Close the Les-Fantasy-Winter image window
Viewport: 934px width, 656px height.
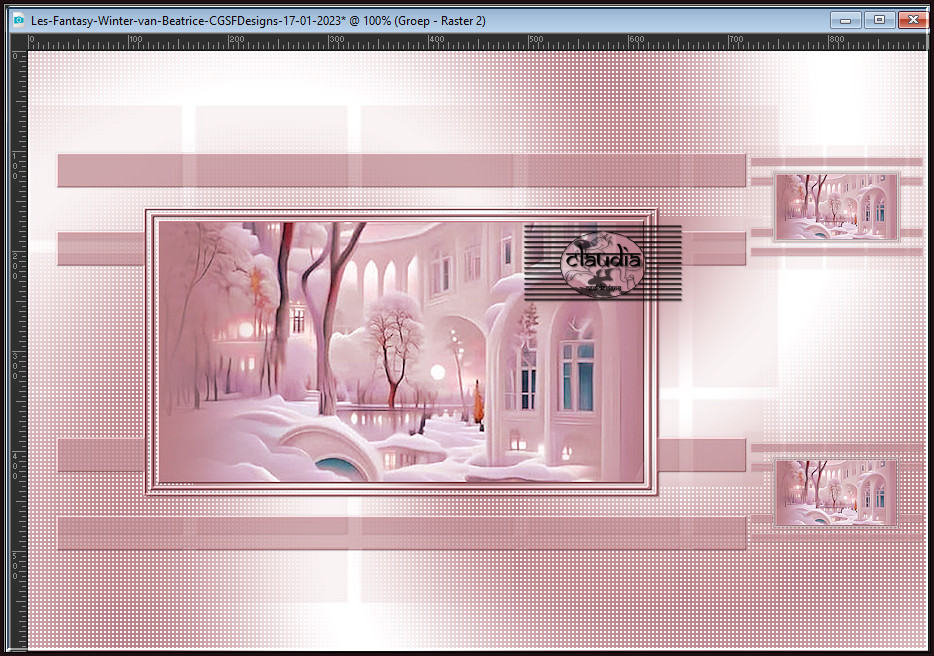tap(913, 20)
